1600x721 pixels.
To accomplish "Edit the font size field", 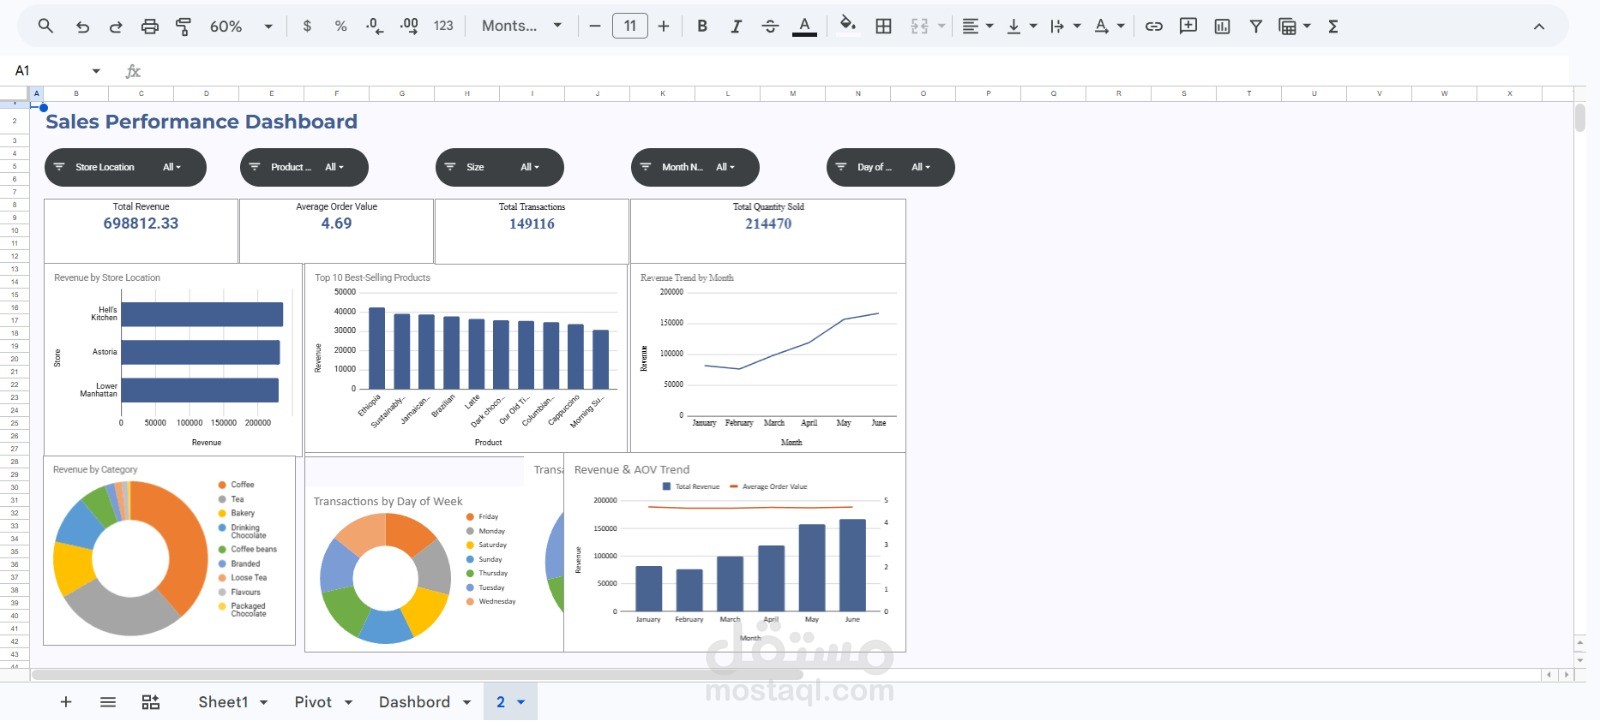I will click(630, 26).
